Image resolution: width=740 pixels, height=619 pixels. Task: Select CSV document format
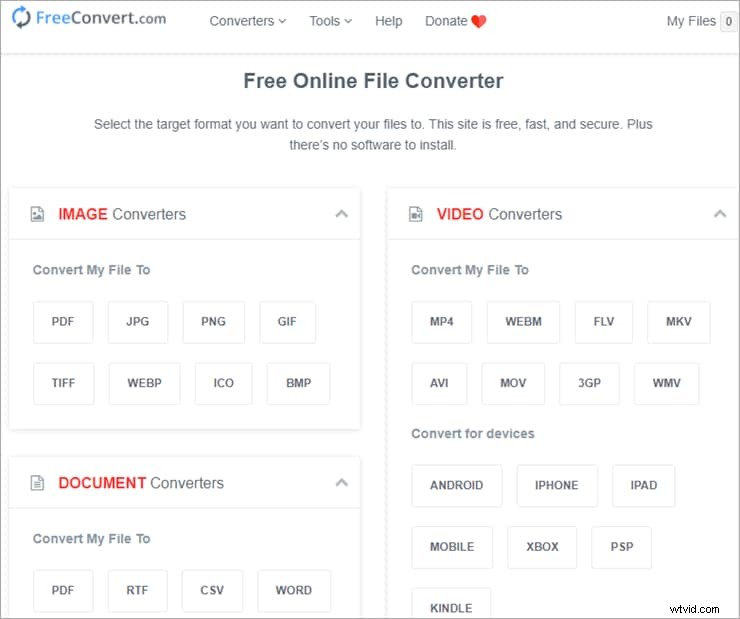point(212,591)
